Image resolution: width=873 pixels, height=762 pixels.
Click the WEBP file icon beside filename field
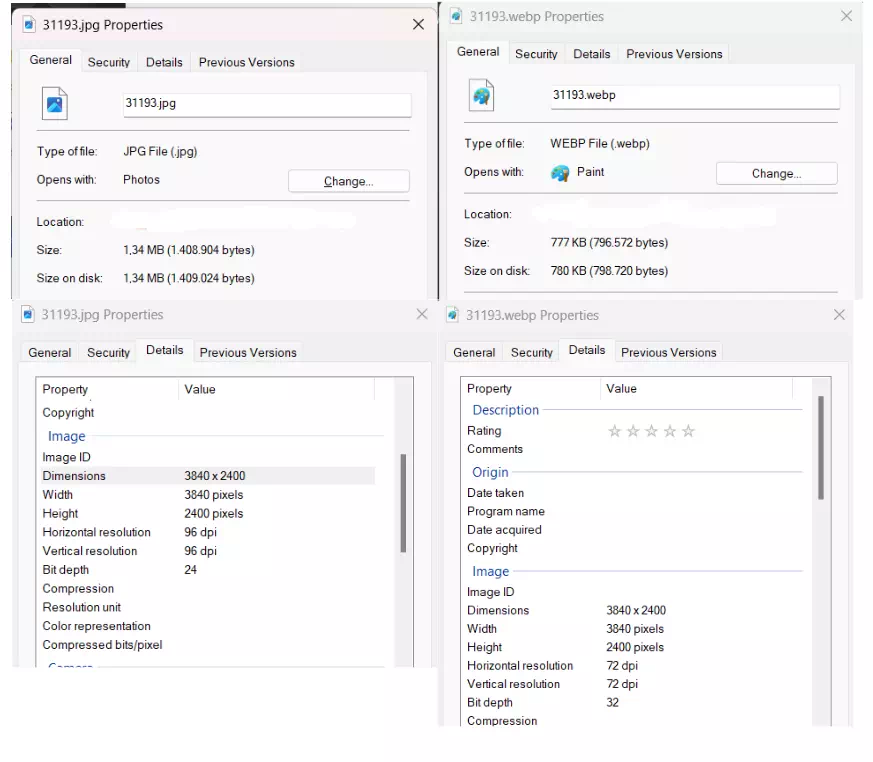(x=482, y=96)
